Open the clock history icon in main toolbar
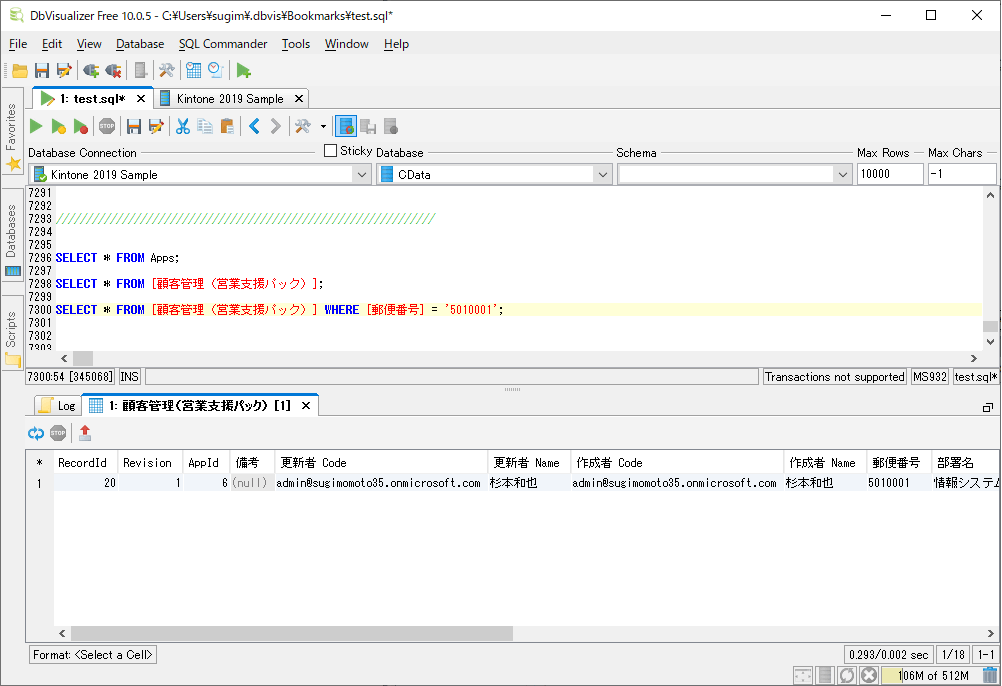 (215, 70)
